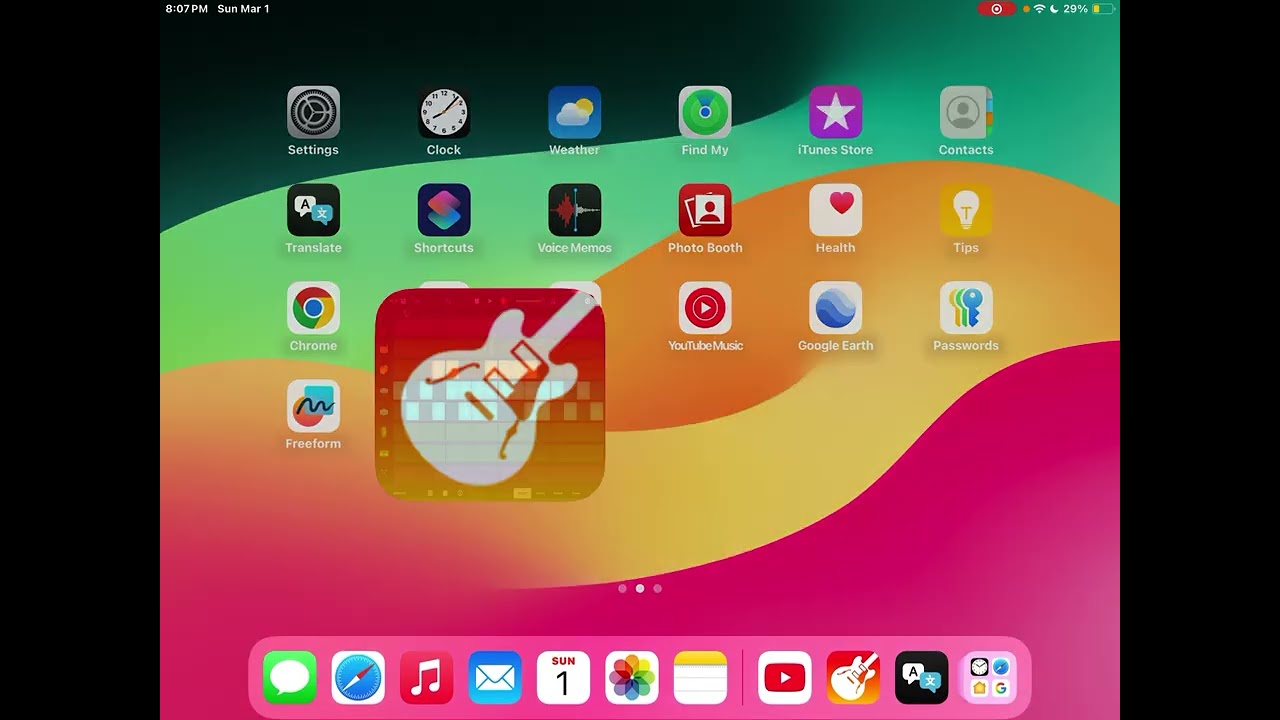This screenshot has height=720, width=1280.
Task: Open the App Library folder in dock
Action: click(989, 678)
